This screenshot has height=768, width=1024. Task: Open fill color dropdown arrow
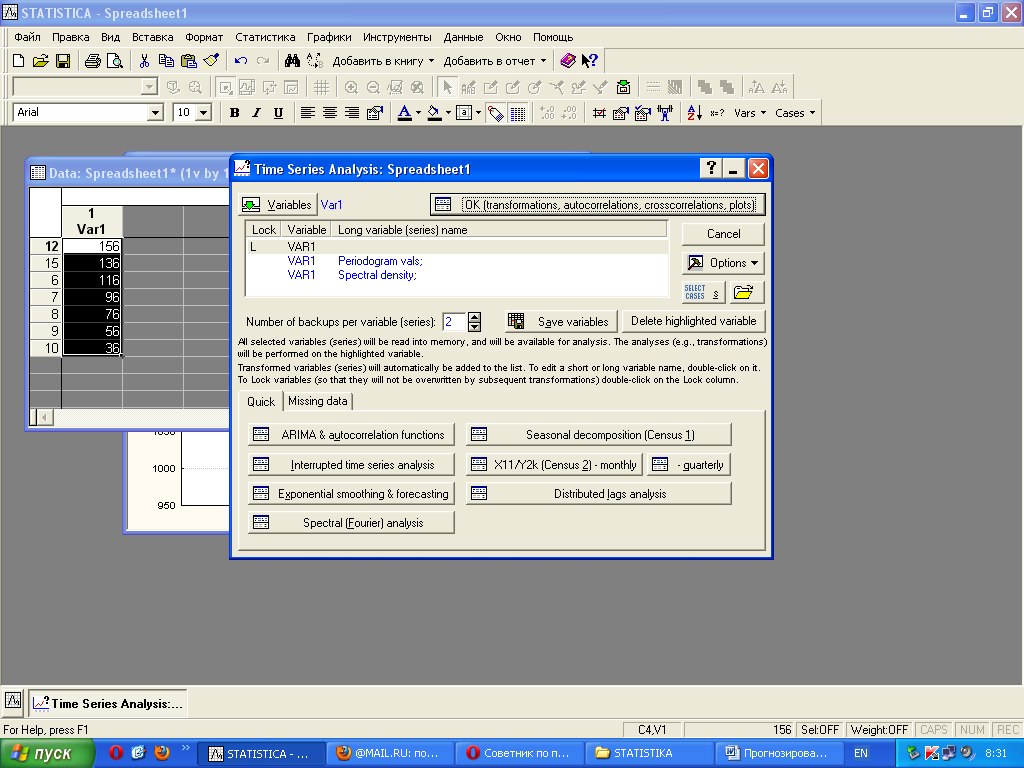point(448,113)
